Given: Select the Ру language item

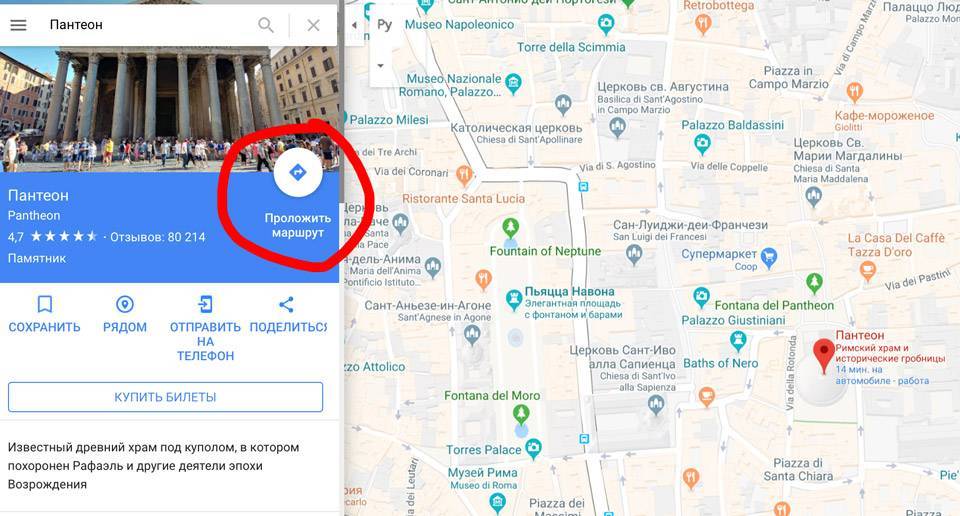Looking at the screenshot, I should point(384,25).
